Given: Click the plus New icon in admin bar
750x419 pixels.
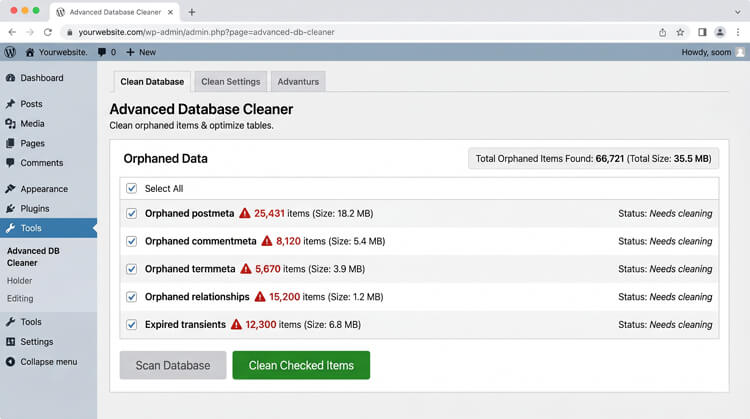Looking at the screenshot, I should [130, 52].
